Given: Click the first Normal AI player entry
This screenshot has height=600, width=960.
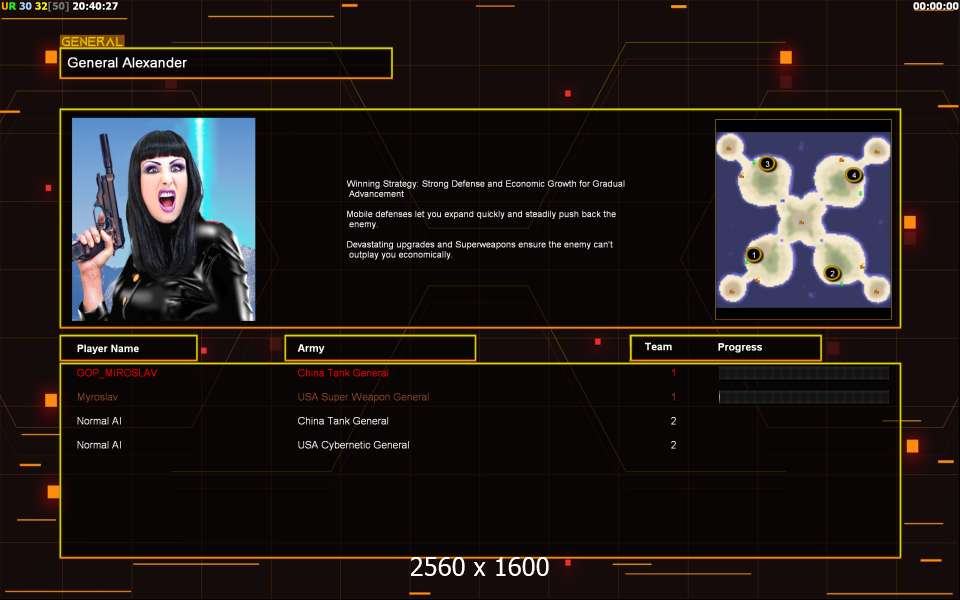Looking at the screenshot, I should point(99,421).
